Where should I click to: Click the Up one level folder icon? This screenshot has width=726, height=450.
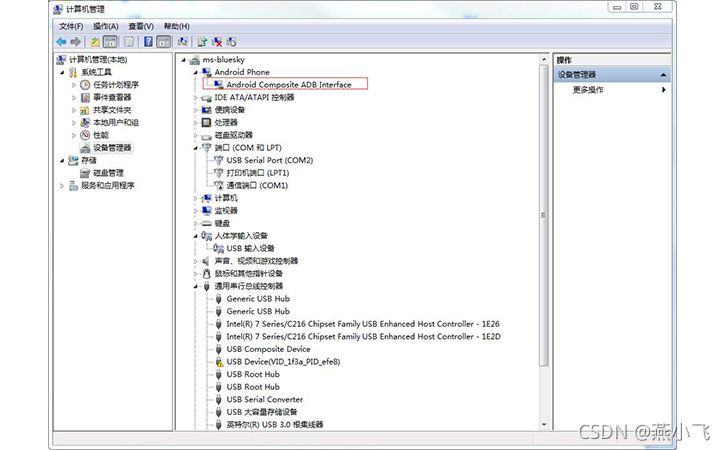(95, 42)
